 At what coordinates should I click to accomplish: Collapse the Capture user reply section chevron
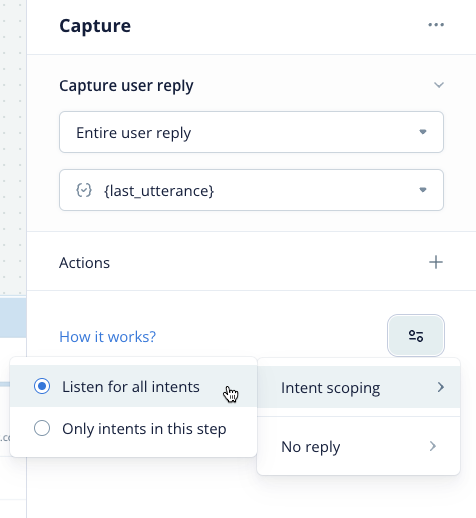[439, 85]
